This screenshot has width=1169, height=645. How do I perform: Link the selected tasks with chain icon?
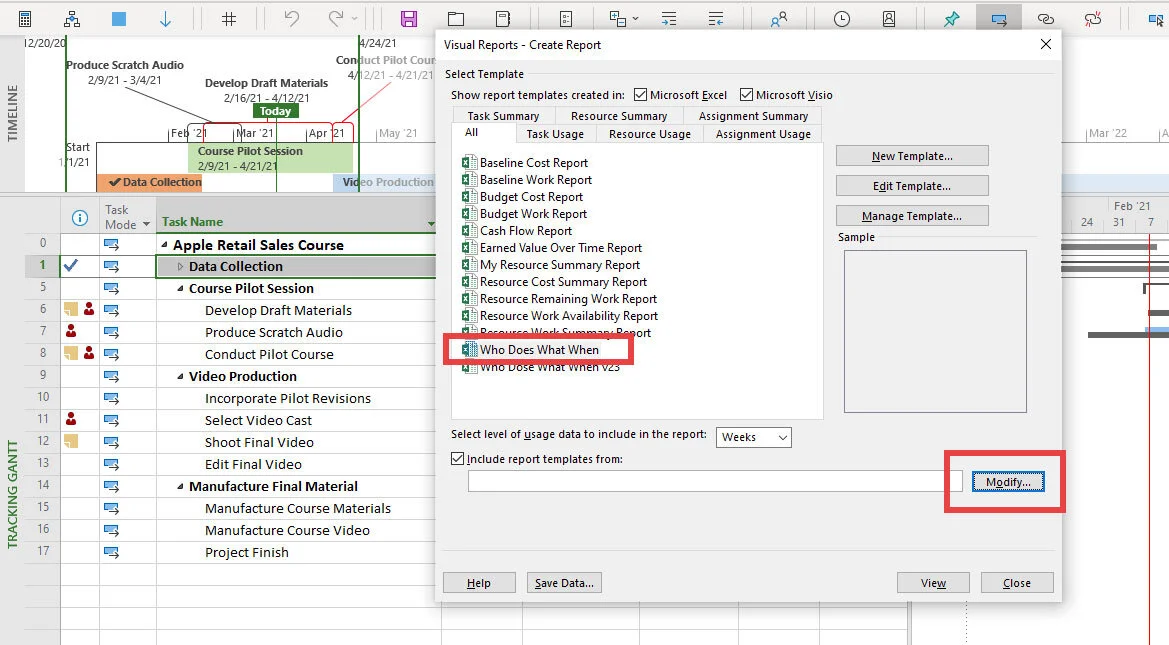(x=1046, y=19)
